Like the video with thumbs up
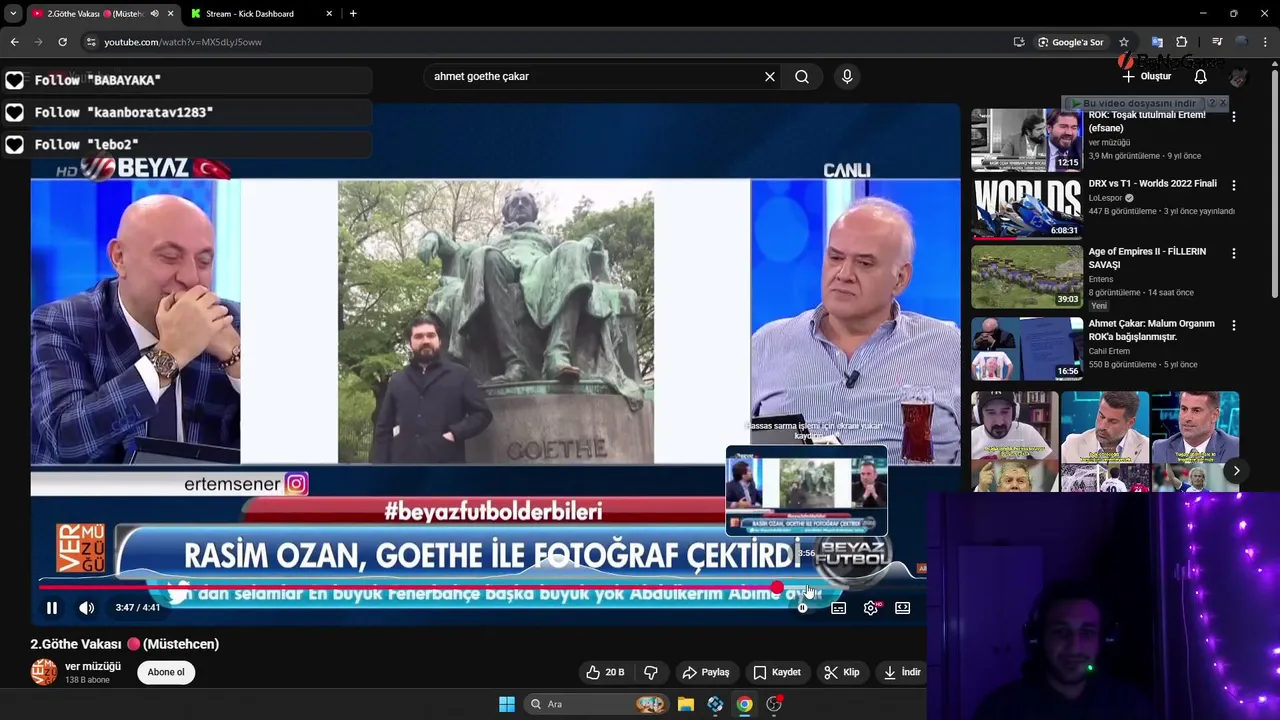1280x720 pixels. pyautogui.click(x=605, y=672)
